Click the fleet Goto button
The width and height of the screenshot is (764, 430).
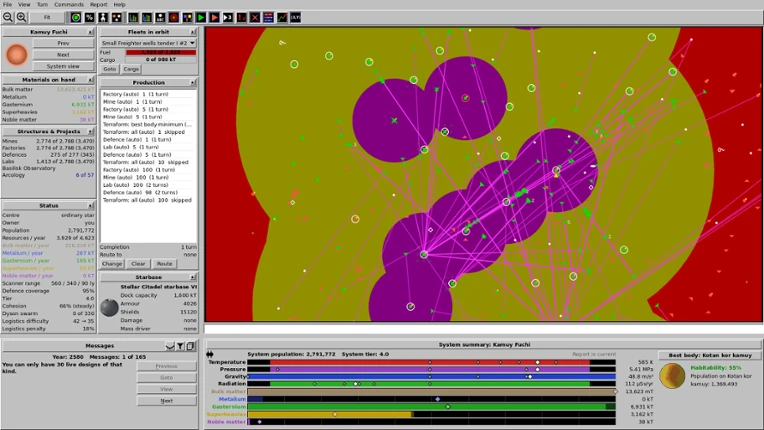tap(110, 69)
